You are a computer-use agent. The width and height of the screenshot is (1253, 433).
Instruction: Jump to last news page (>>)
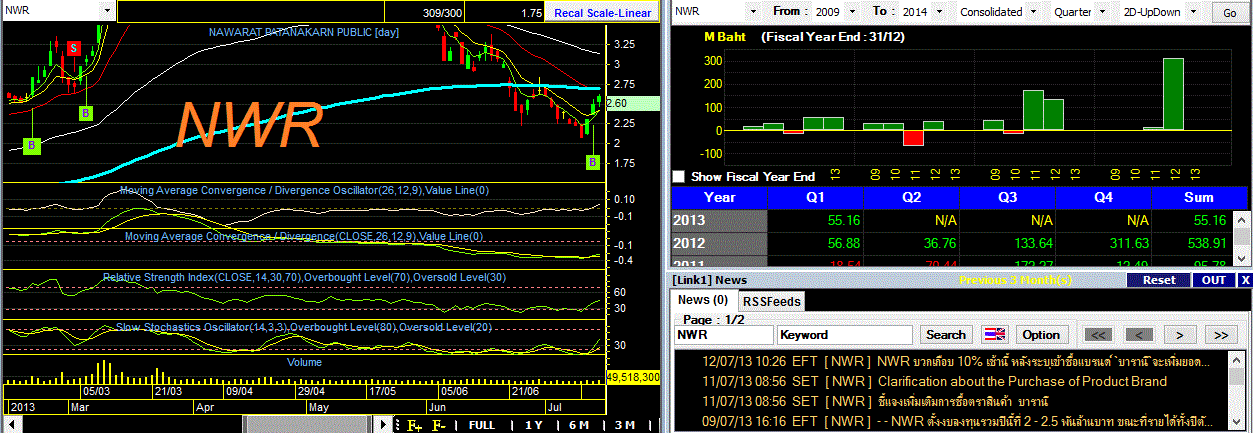[1221, 334]
